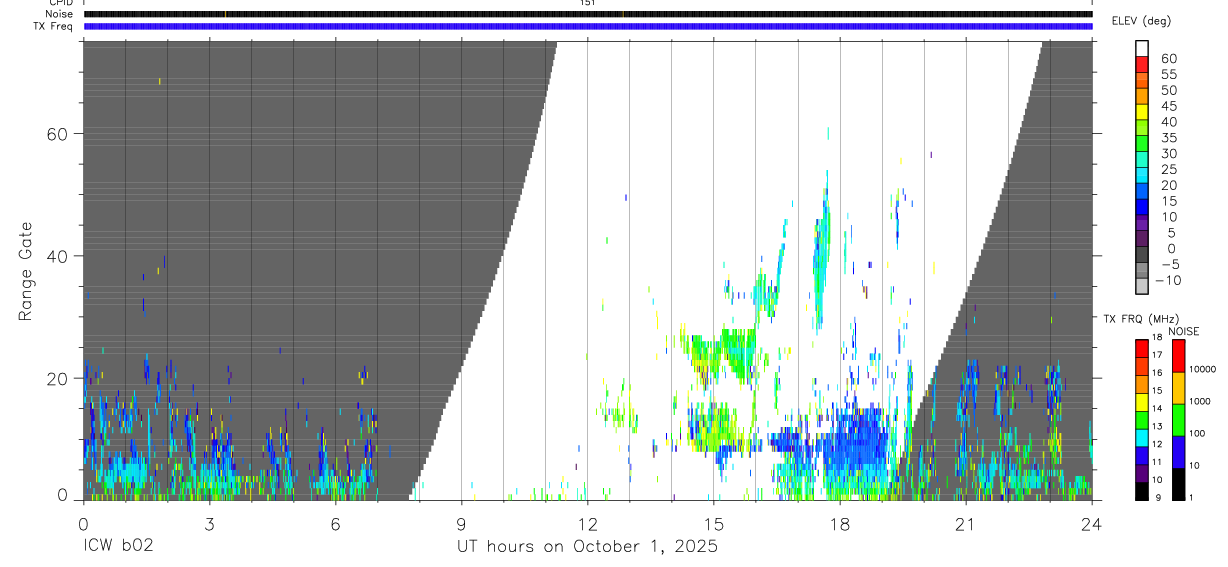The width and height of the screenshot is (1228, 567).
Task: Pick the yellow segment of the ELEV colorbar
Action: tap(1142, 111)
